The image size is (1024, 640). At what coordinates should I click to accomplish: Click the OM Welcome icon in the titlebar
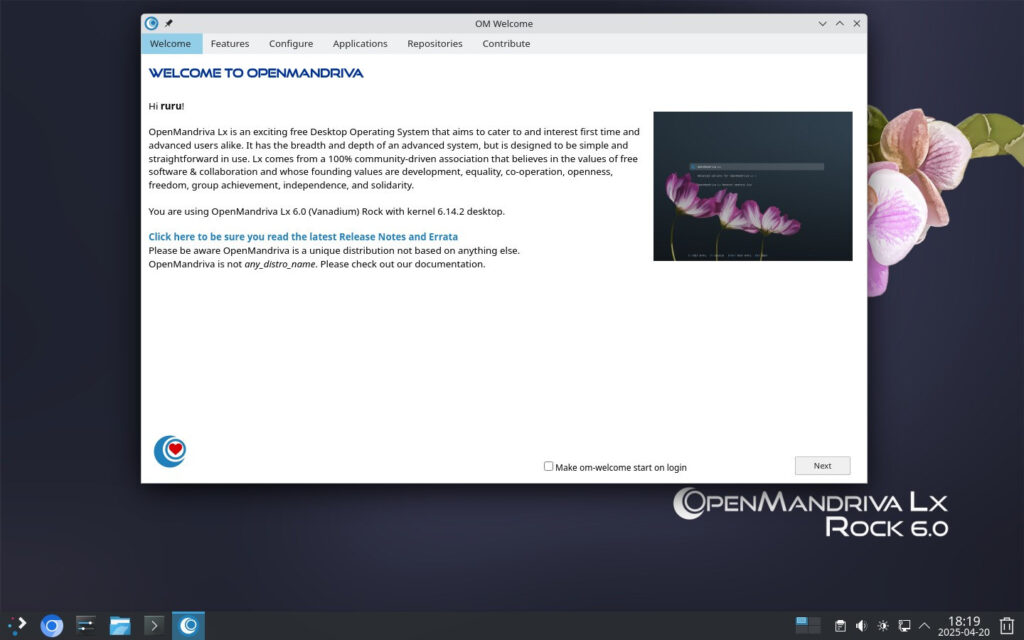click(x=150, y=22)
